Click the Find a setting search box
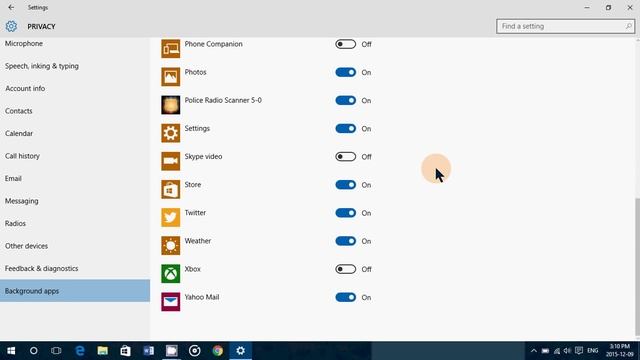640x360 pixels. pyautogui.click(x=565, y=26)
